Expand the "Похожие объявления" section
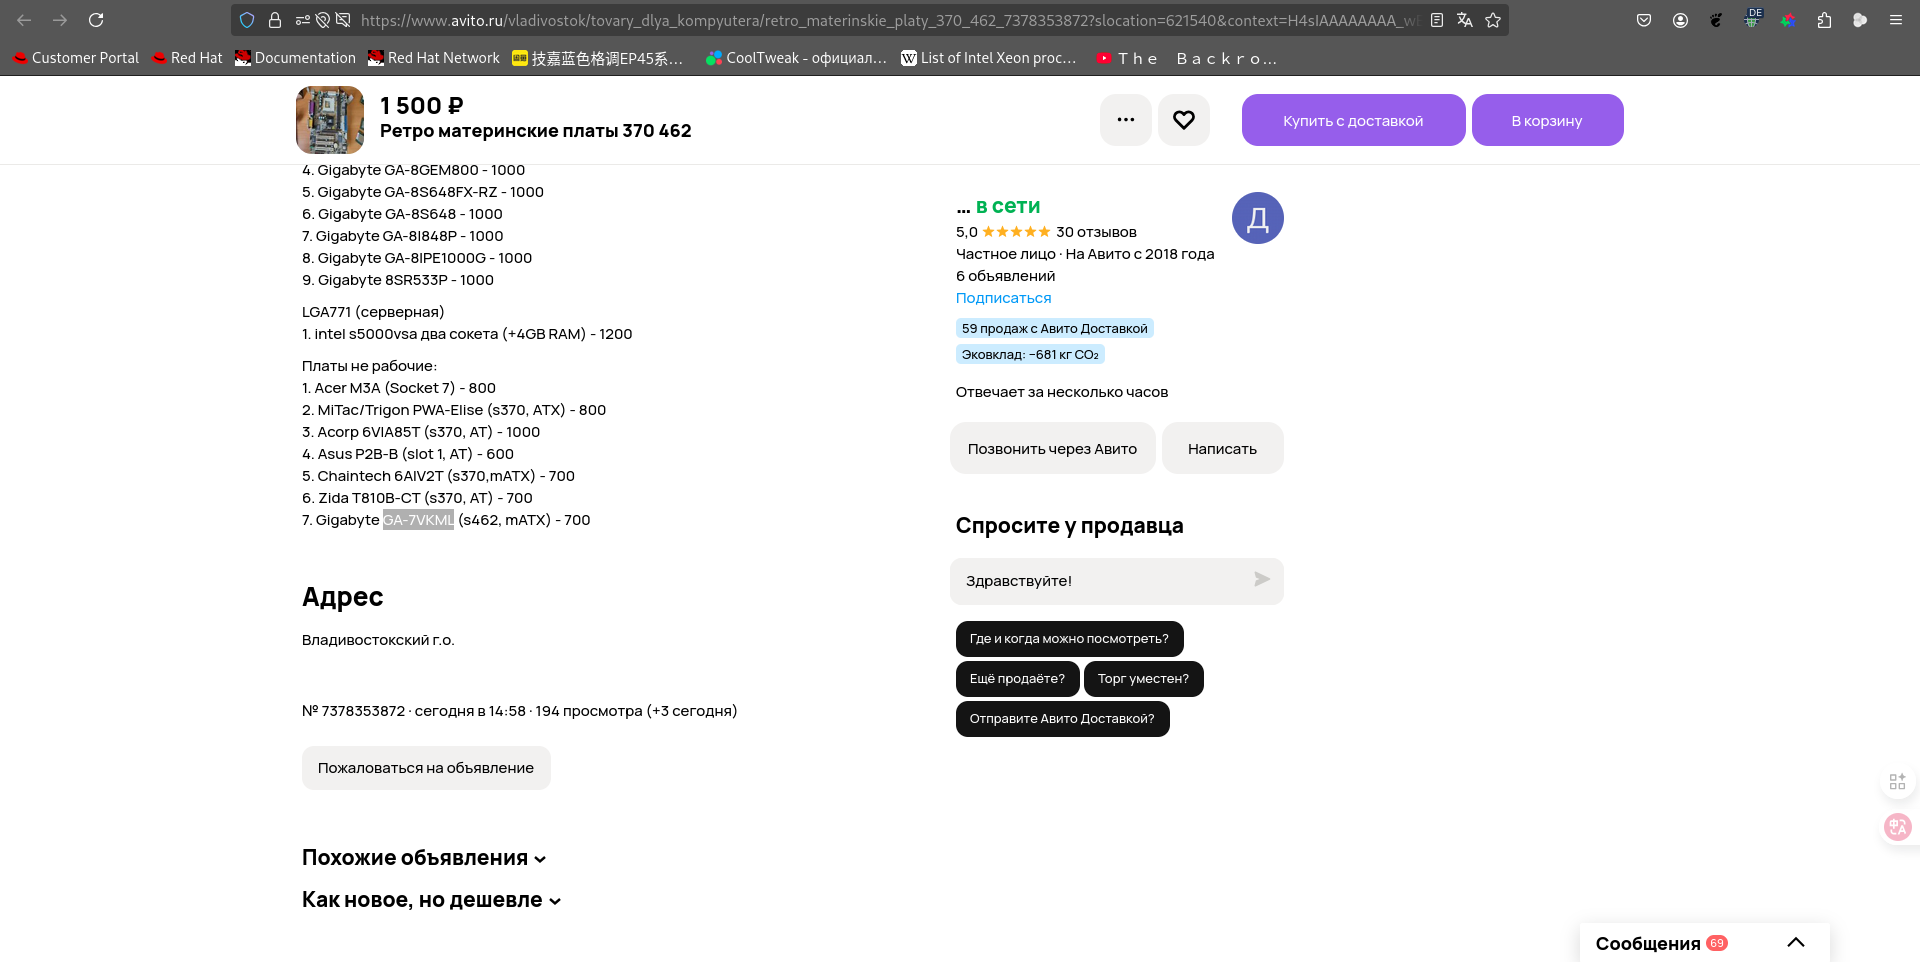The width and height of the screenshot is (1920, 962). tap(424, 858)
